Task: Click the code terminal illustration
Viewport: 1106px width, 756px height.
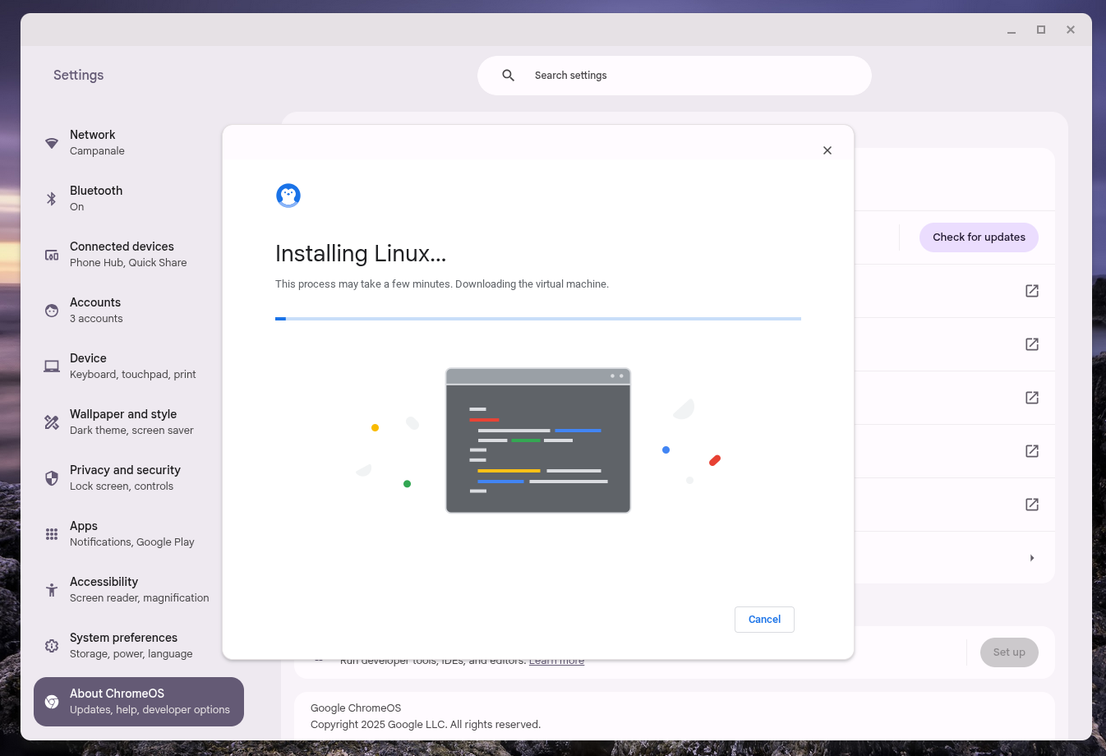Action: 537,440
